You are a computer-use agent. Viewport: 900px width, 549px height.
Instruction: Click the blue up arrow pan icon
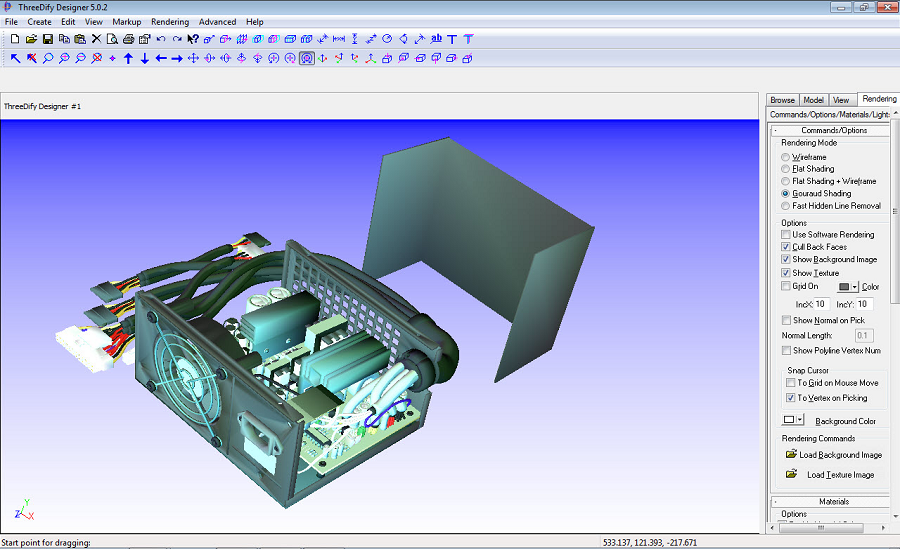[128, 59]
